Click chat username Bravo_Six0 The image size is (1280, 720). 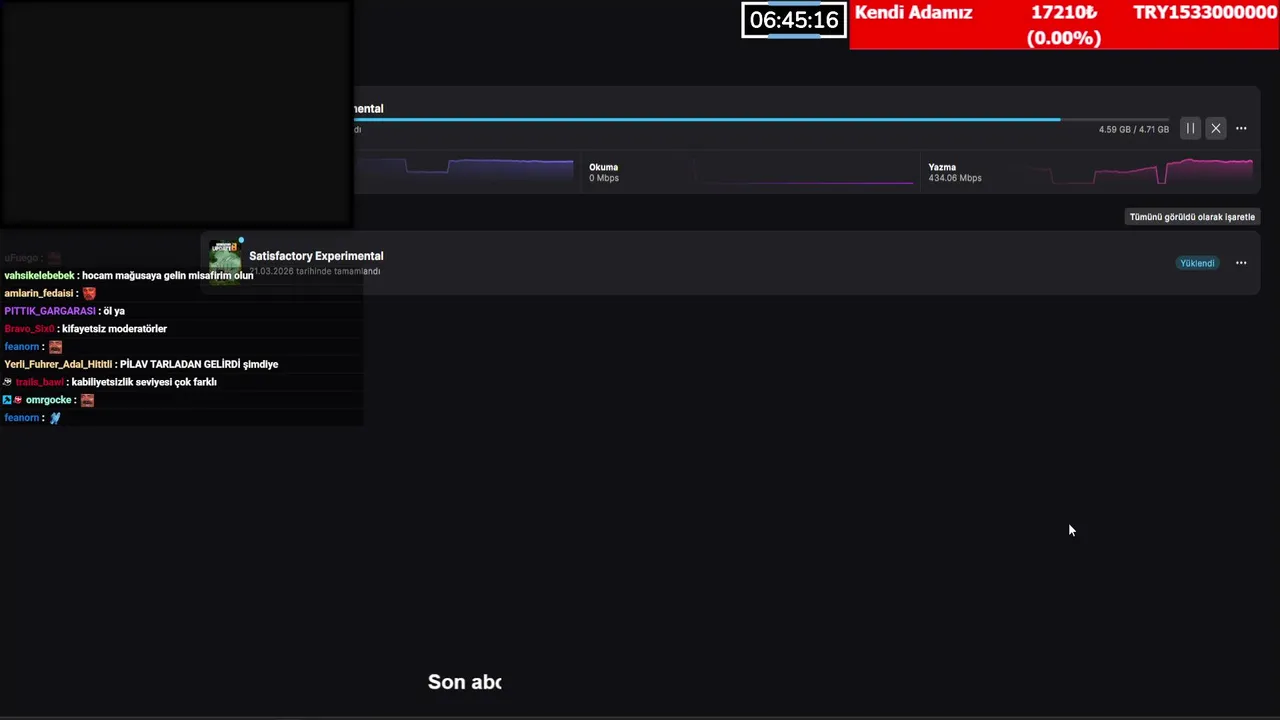[x=29, y=329]
